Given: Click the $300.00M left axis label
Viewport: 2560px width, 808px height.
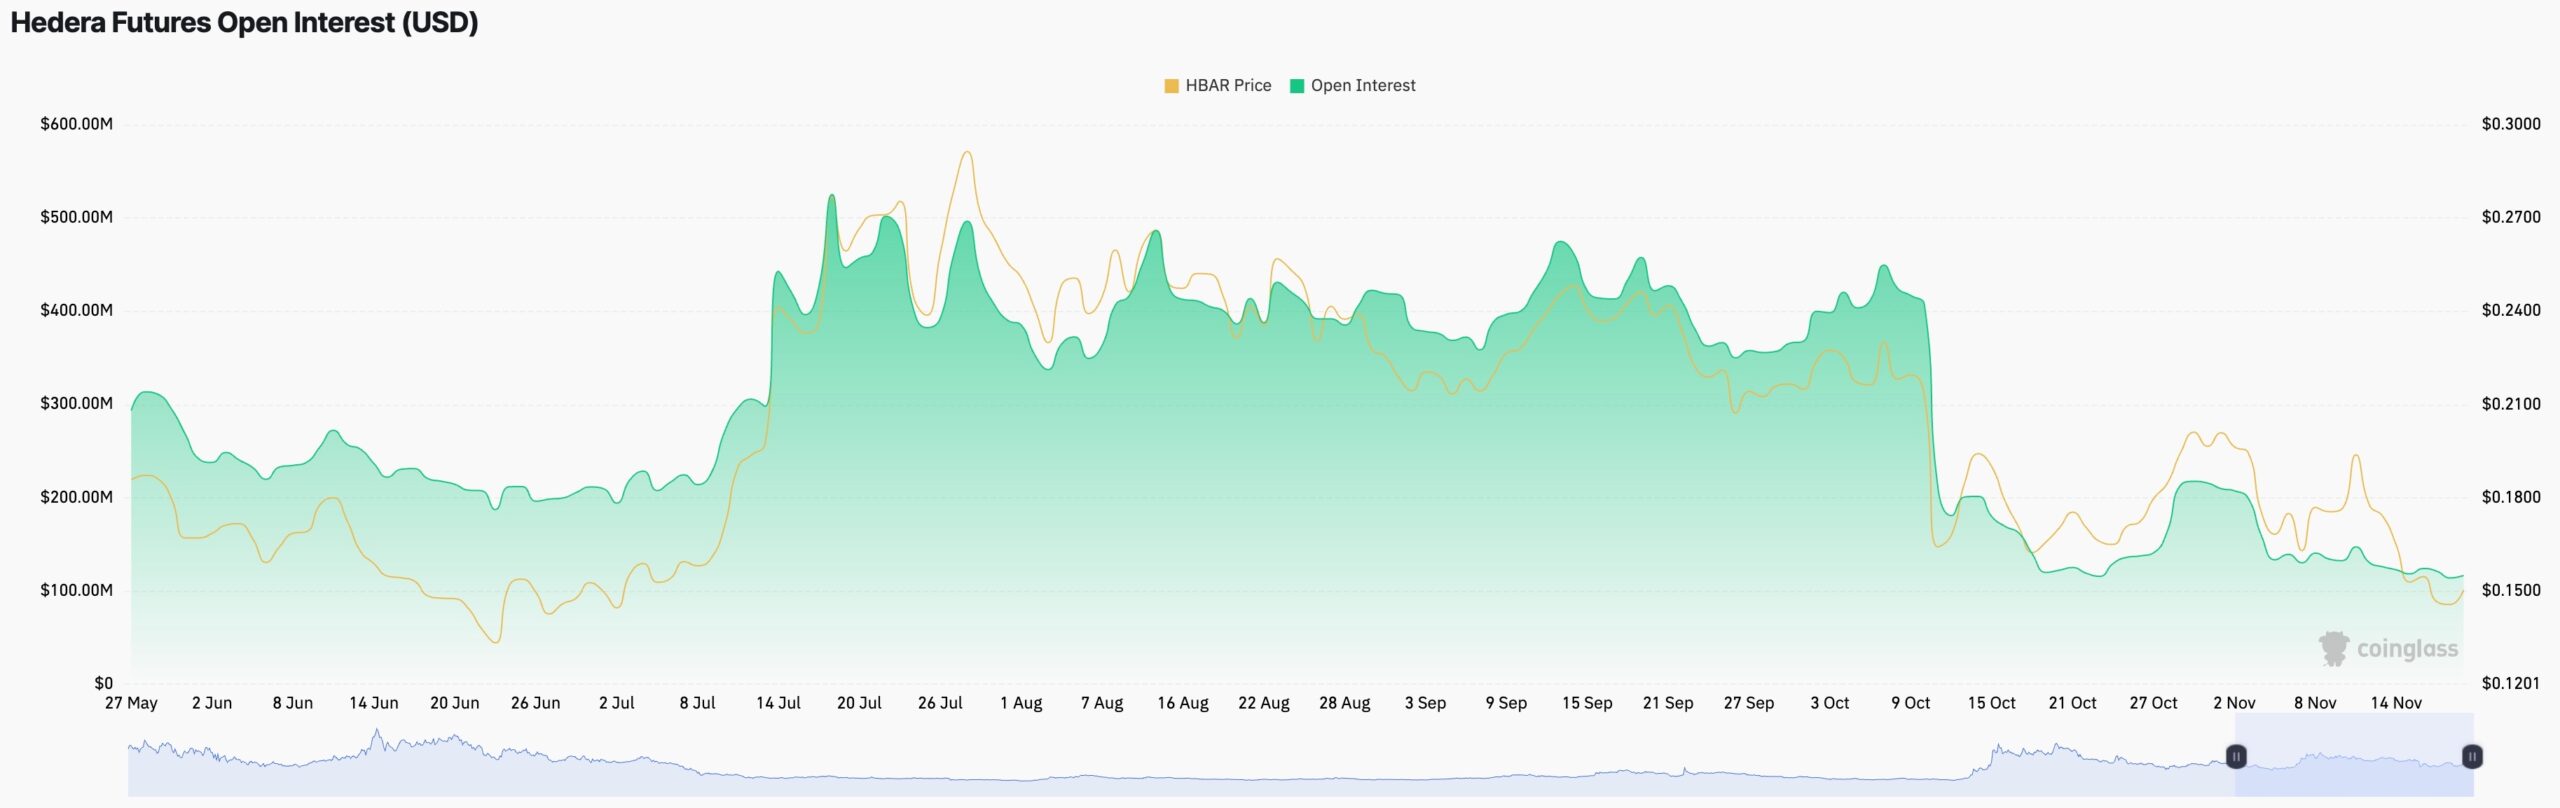Looking at the screenshot, I should tap(76, 403).
